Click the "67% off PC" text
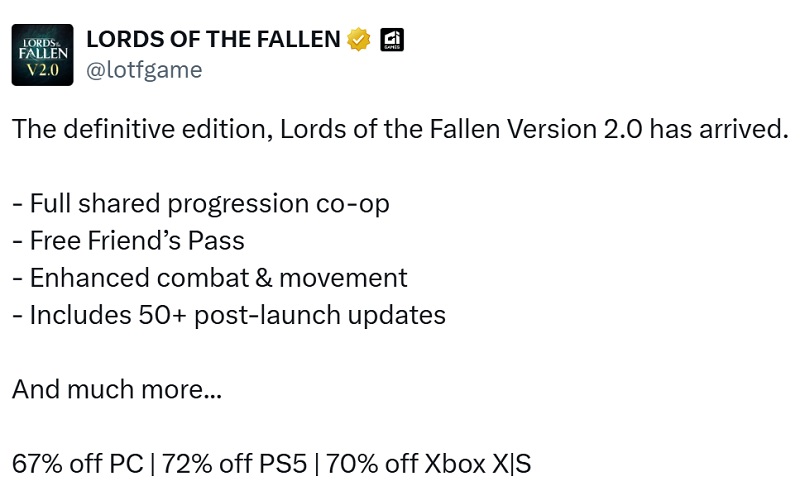 coord(75,464)
